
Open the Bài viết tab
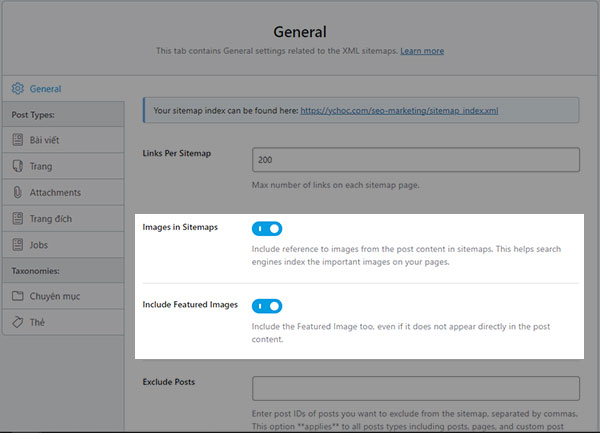tap(63, 140)
